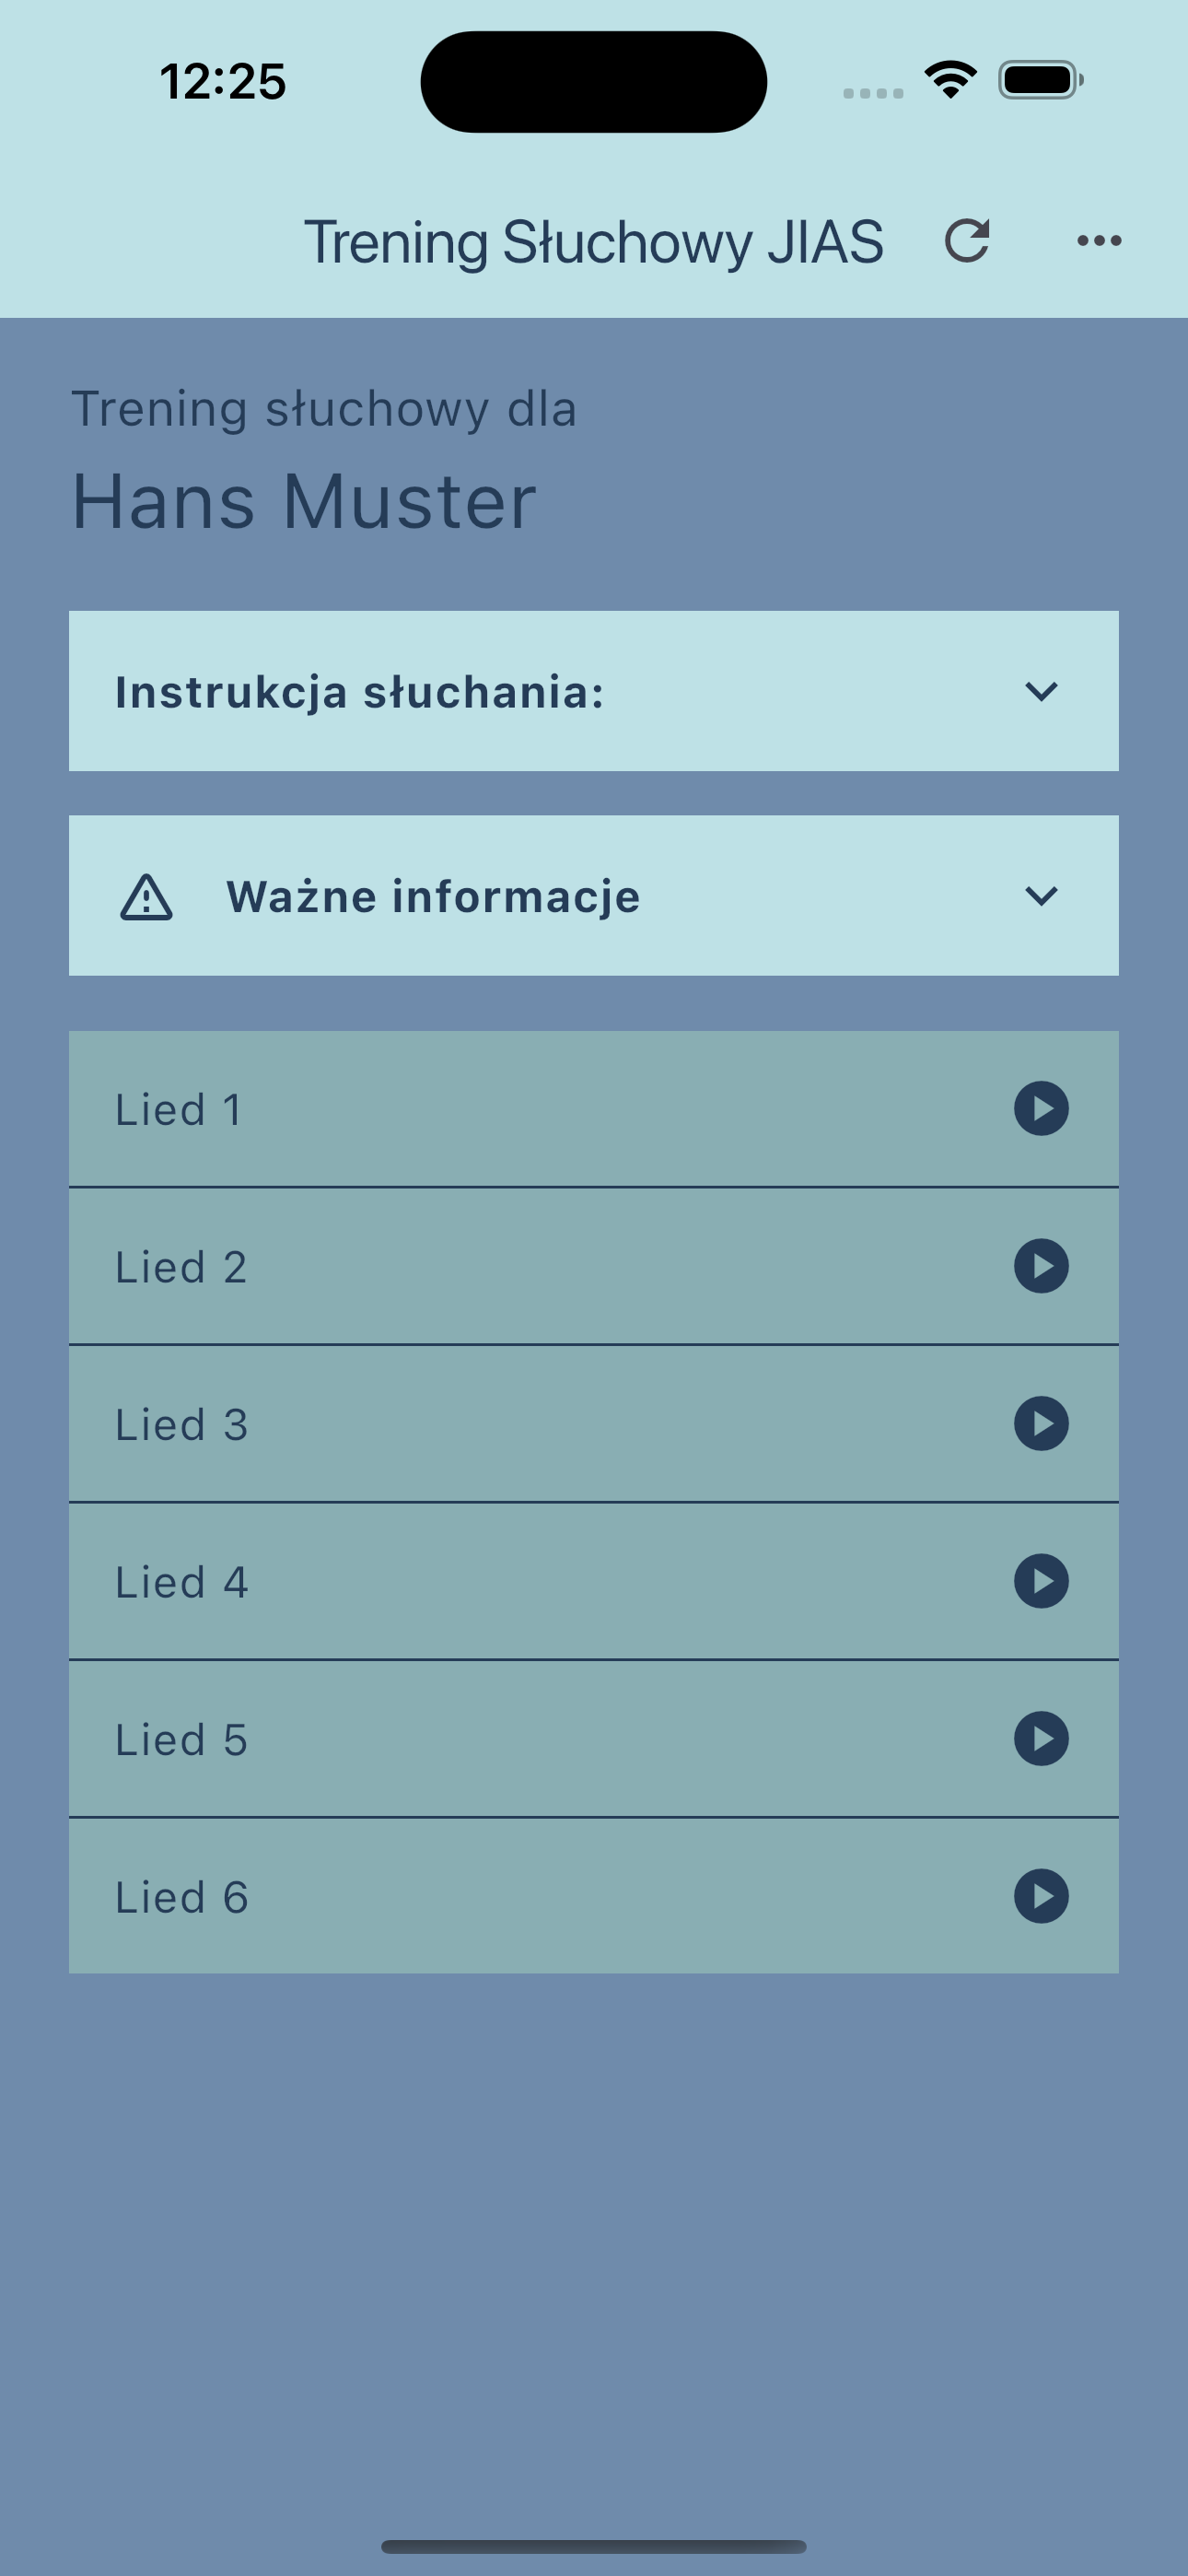
Task: Start Lied 5 playback
Action: (x=1041, y=1739)
